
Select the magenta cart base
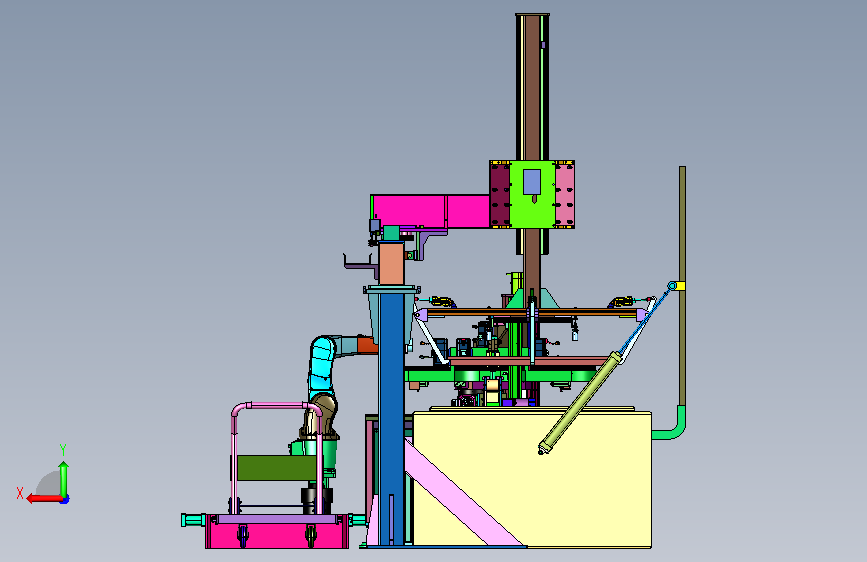tap(276, 535)
